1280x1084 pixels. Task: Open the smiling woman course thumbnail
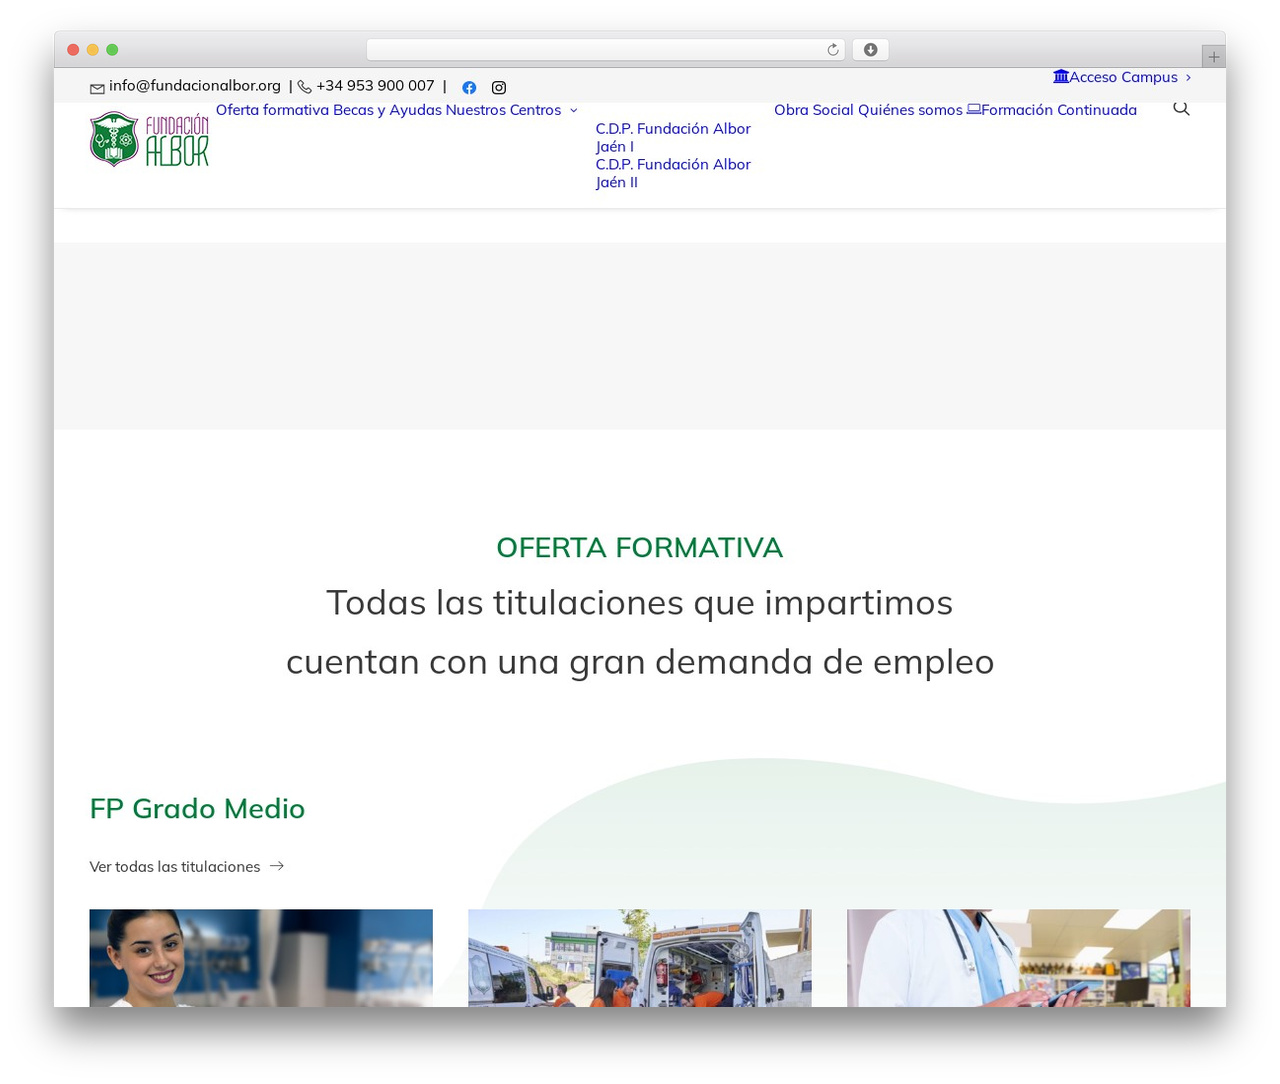(261, 958)
